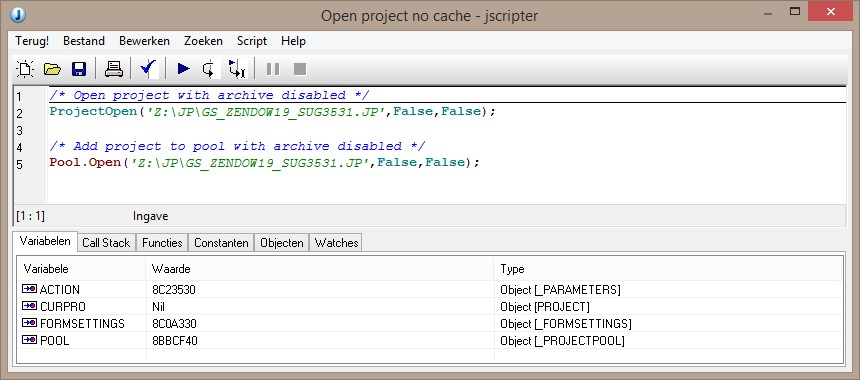Click the disabled pause icon
The image size is (860, 380).
273,69
